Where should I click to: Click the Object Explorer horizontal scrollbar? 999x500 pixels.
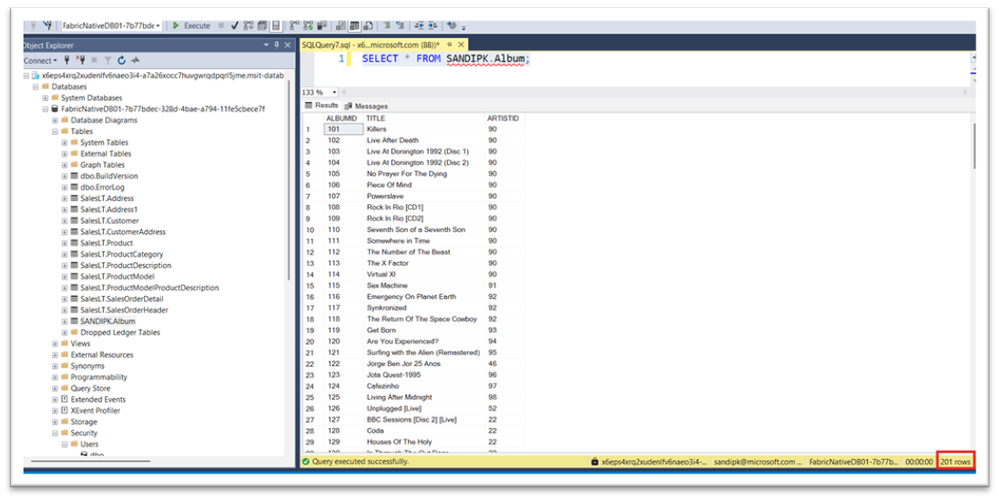click(x=90, y=461)
